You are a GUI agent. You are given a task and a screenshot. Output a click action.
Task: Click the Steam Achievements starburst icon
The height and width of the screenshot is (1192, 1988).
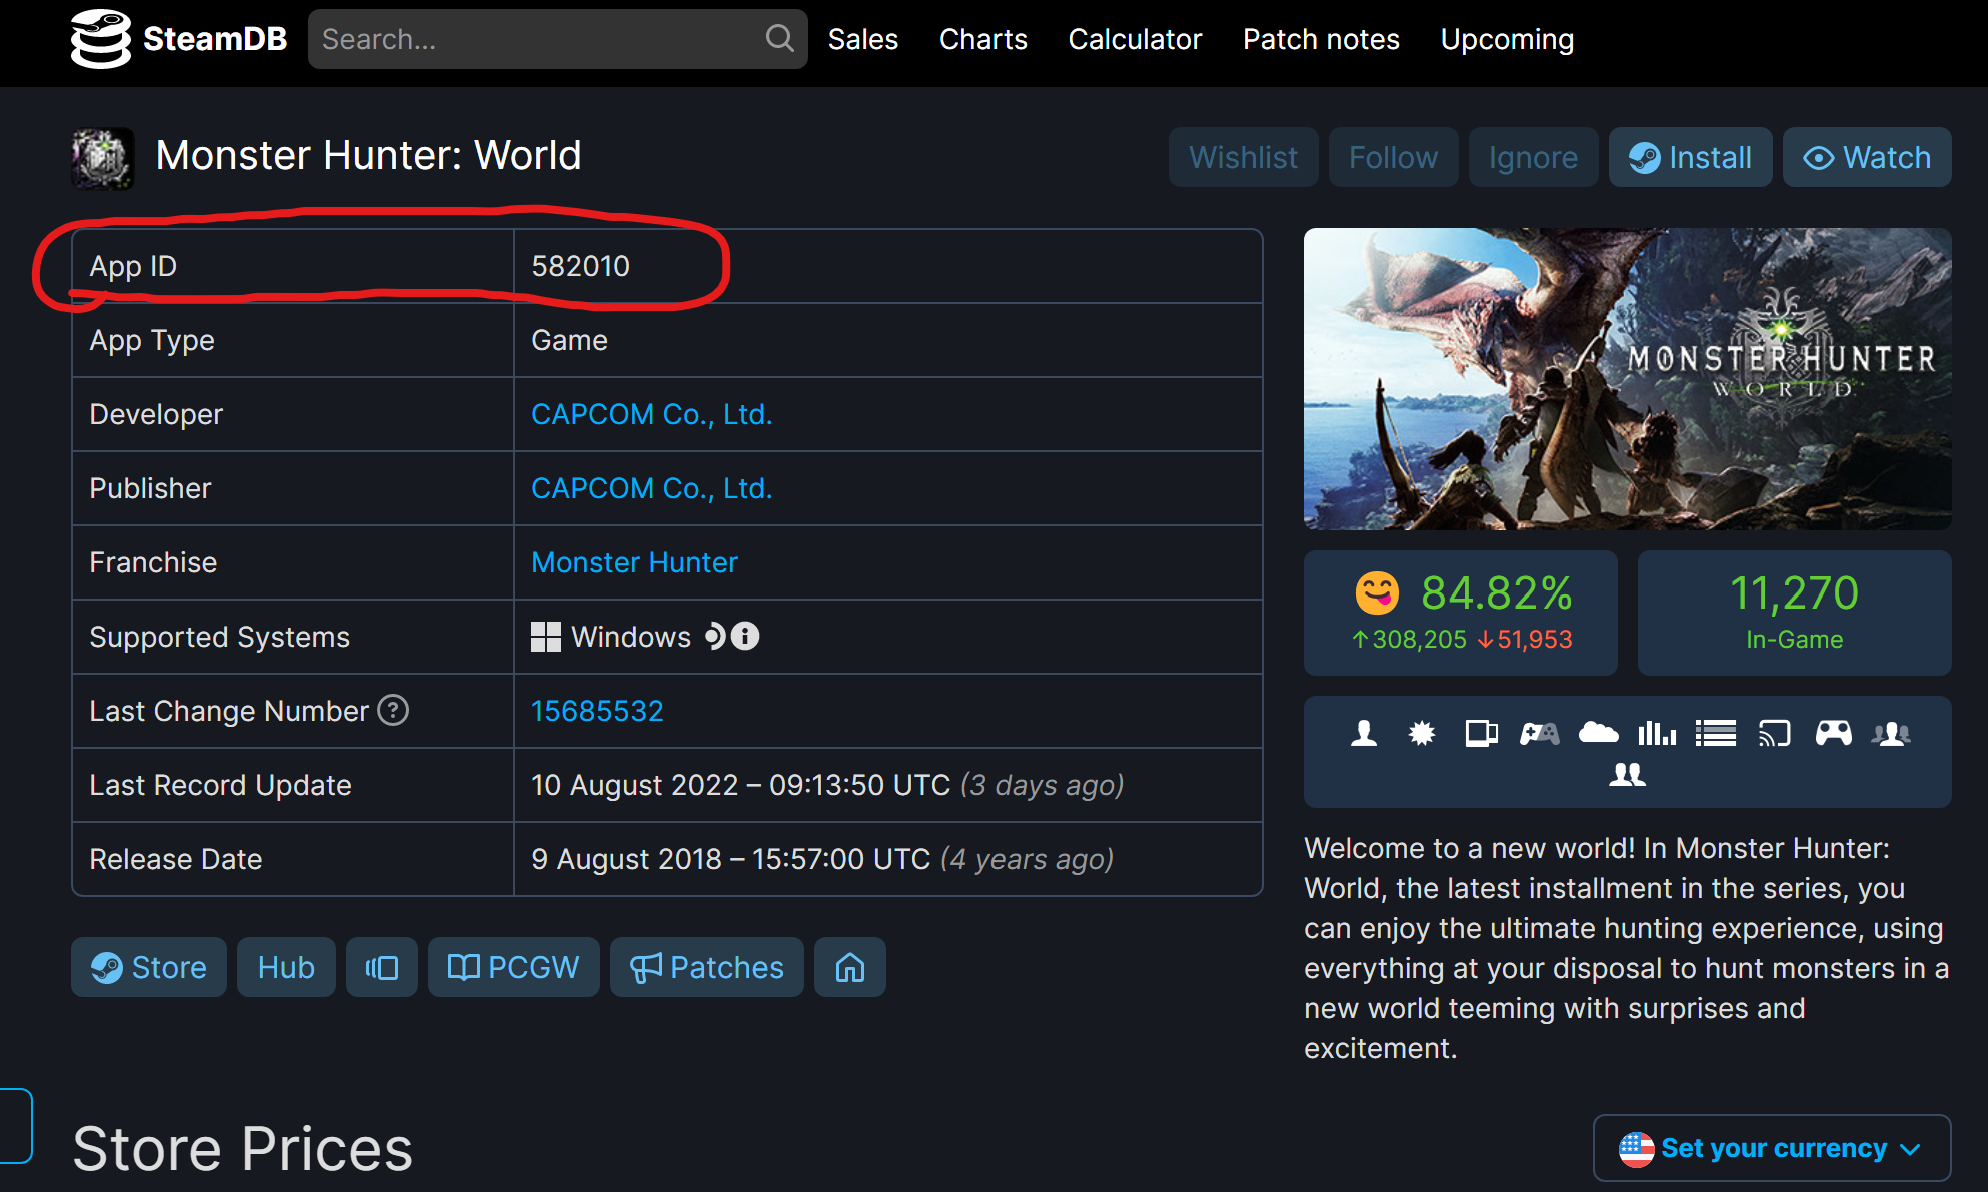point(1421,734)
